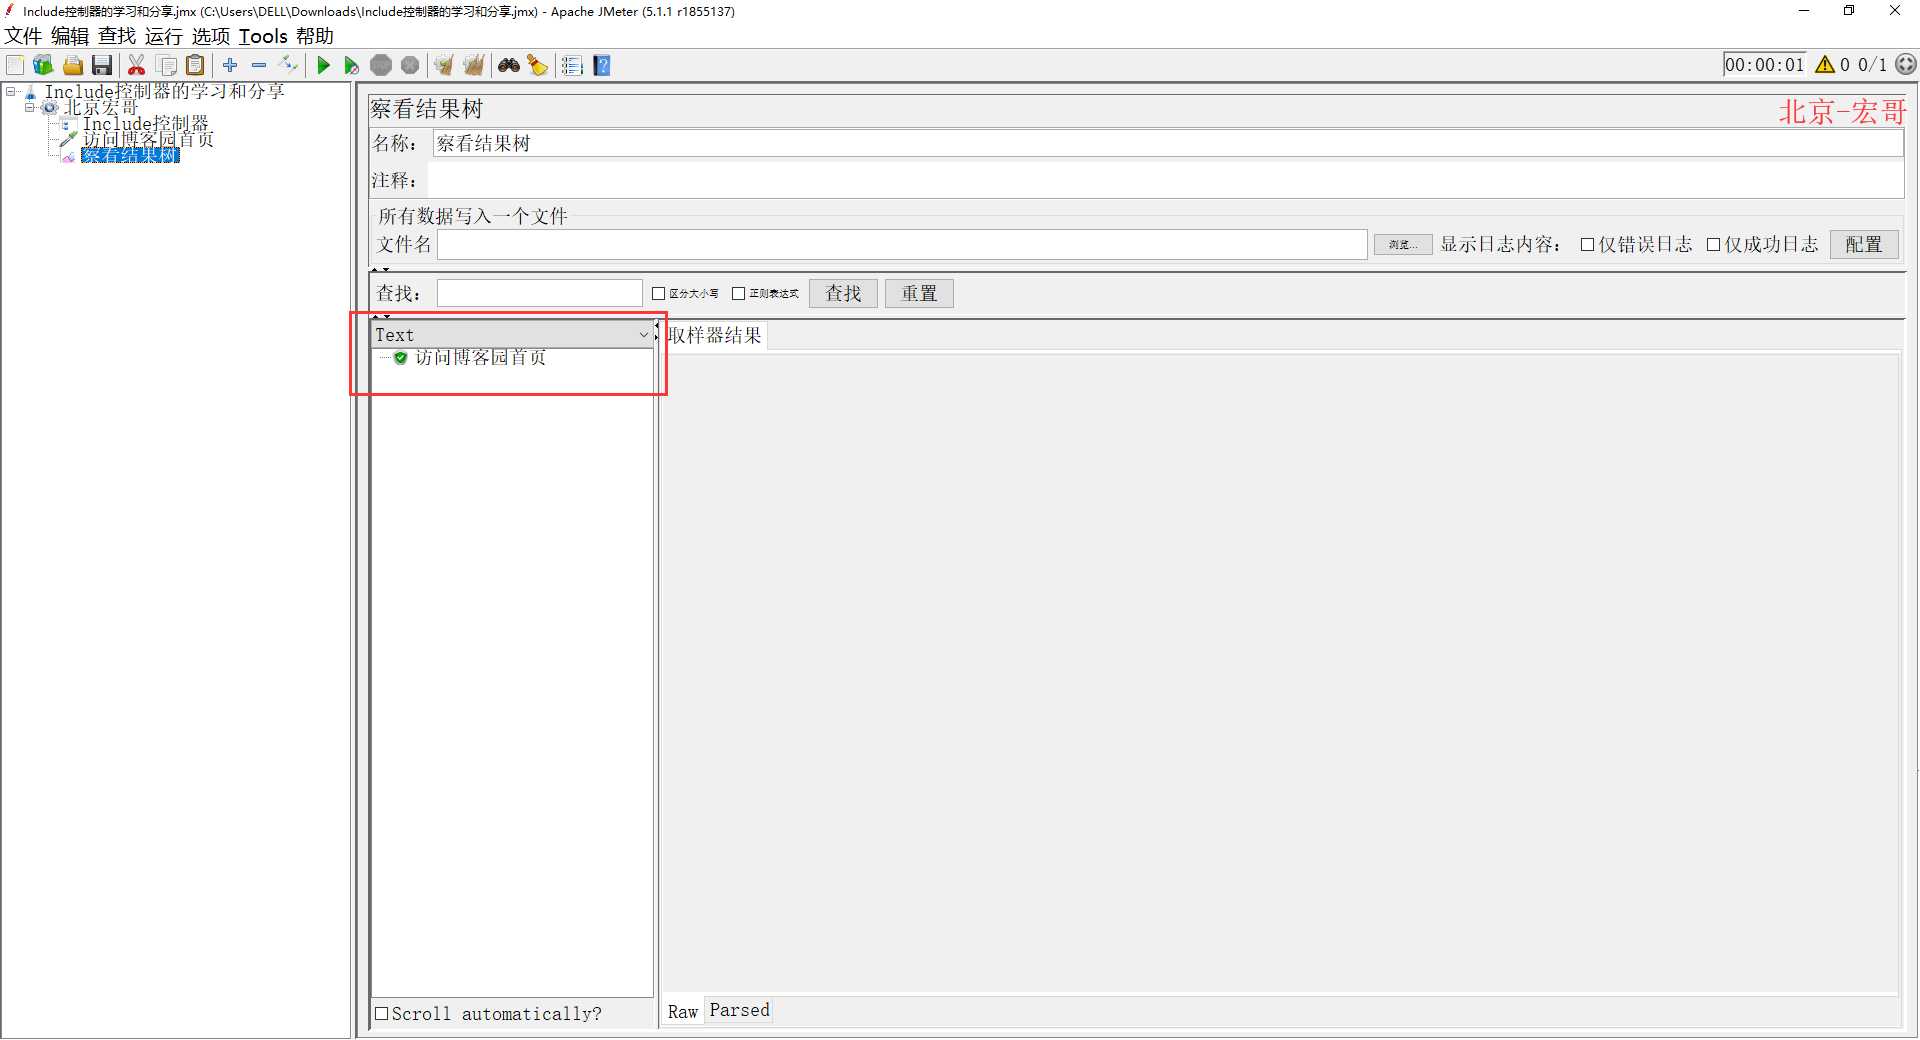Switch to the Raw tab

[683, 1012]
